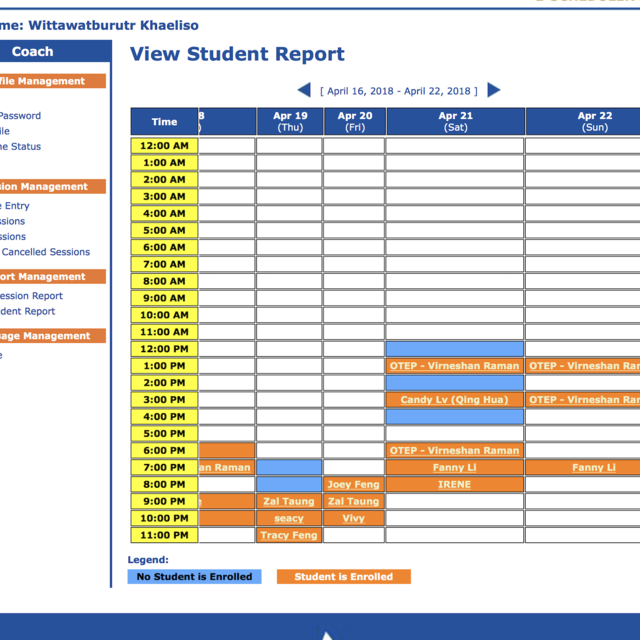Open Zal Taung session on Friday

[353, 501]
